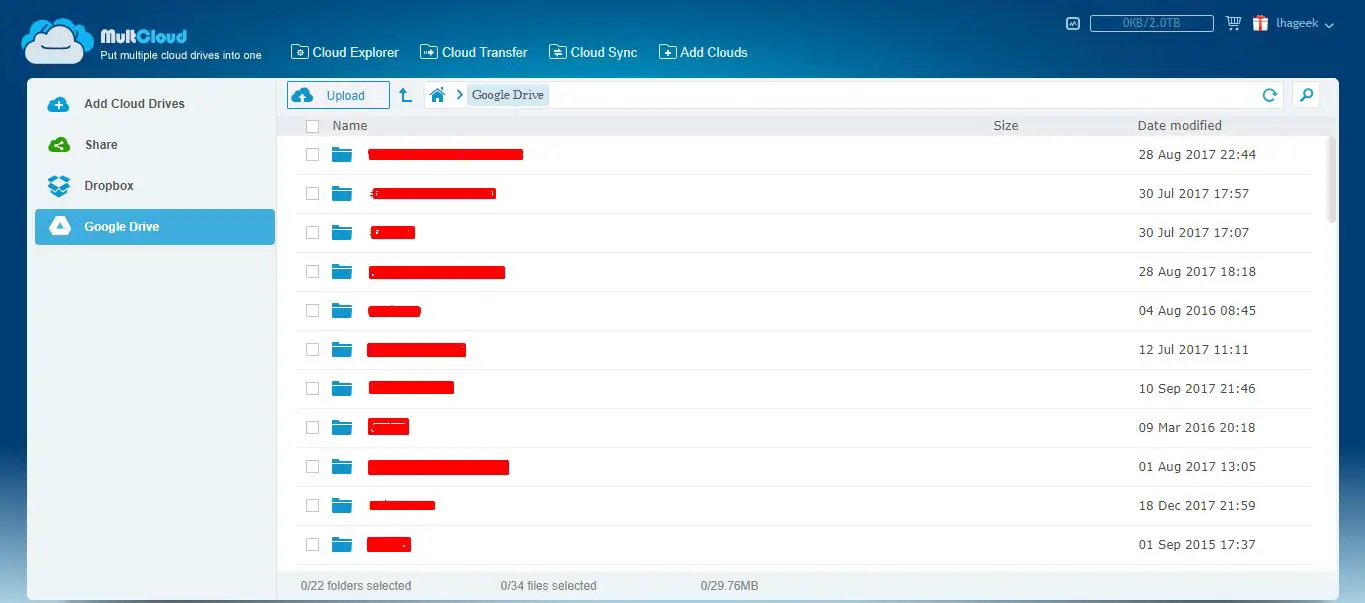Check the folder dated 09 Mar 2016 20:18
1365x603 pixels.
[x=313, y=428]
